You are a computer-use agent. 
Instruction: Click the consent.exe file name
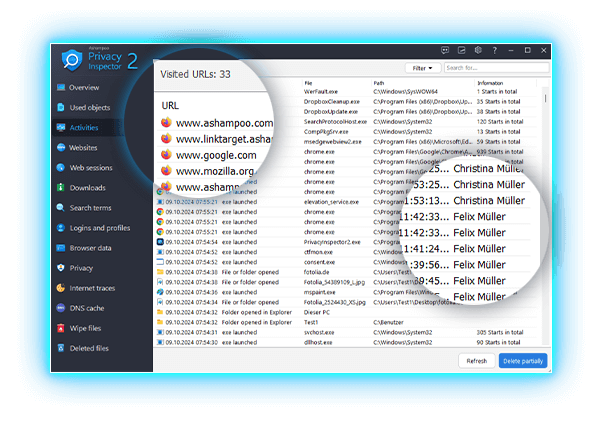[x=320, y=262]
